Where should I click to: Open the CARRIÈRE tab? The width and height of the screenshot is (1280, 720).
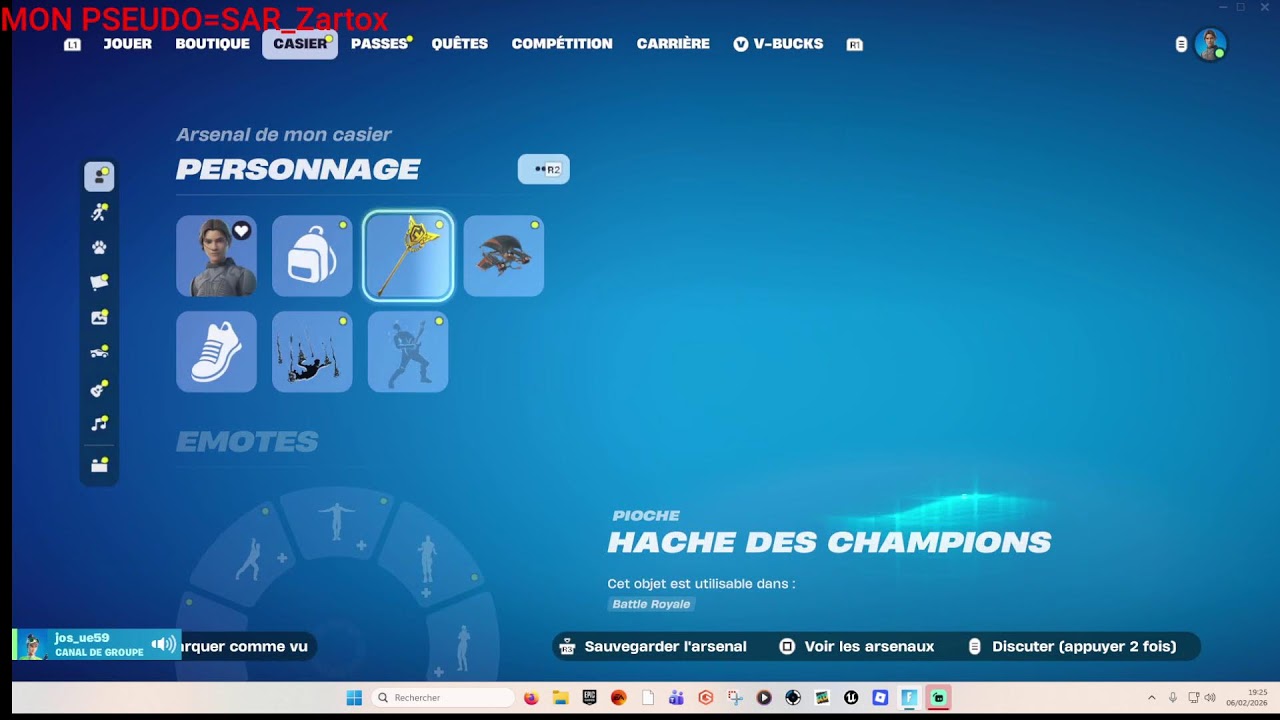673,44
